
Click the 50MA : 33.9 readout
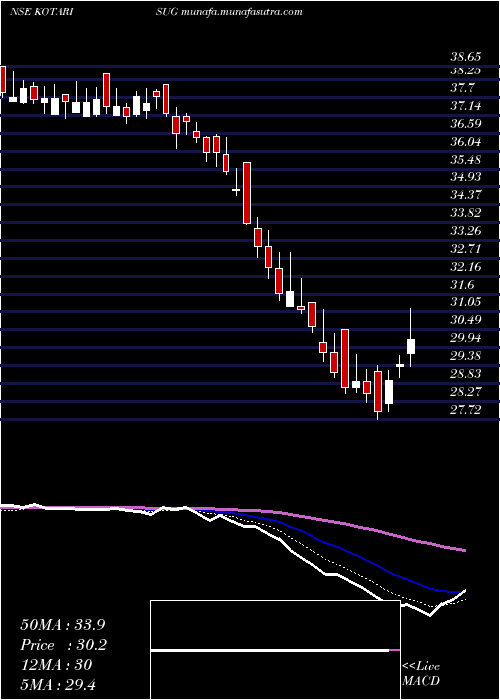click(63, 625)
